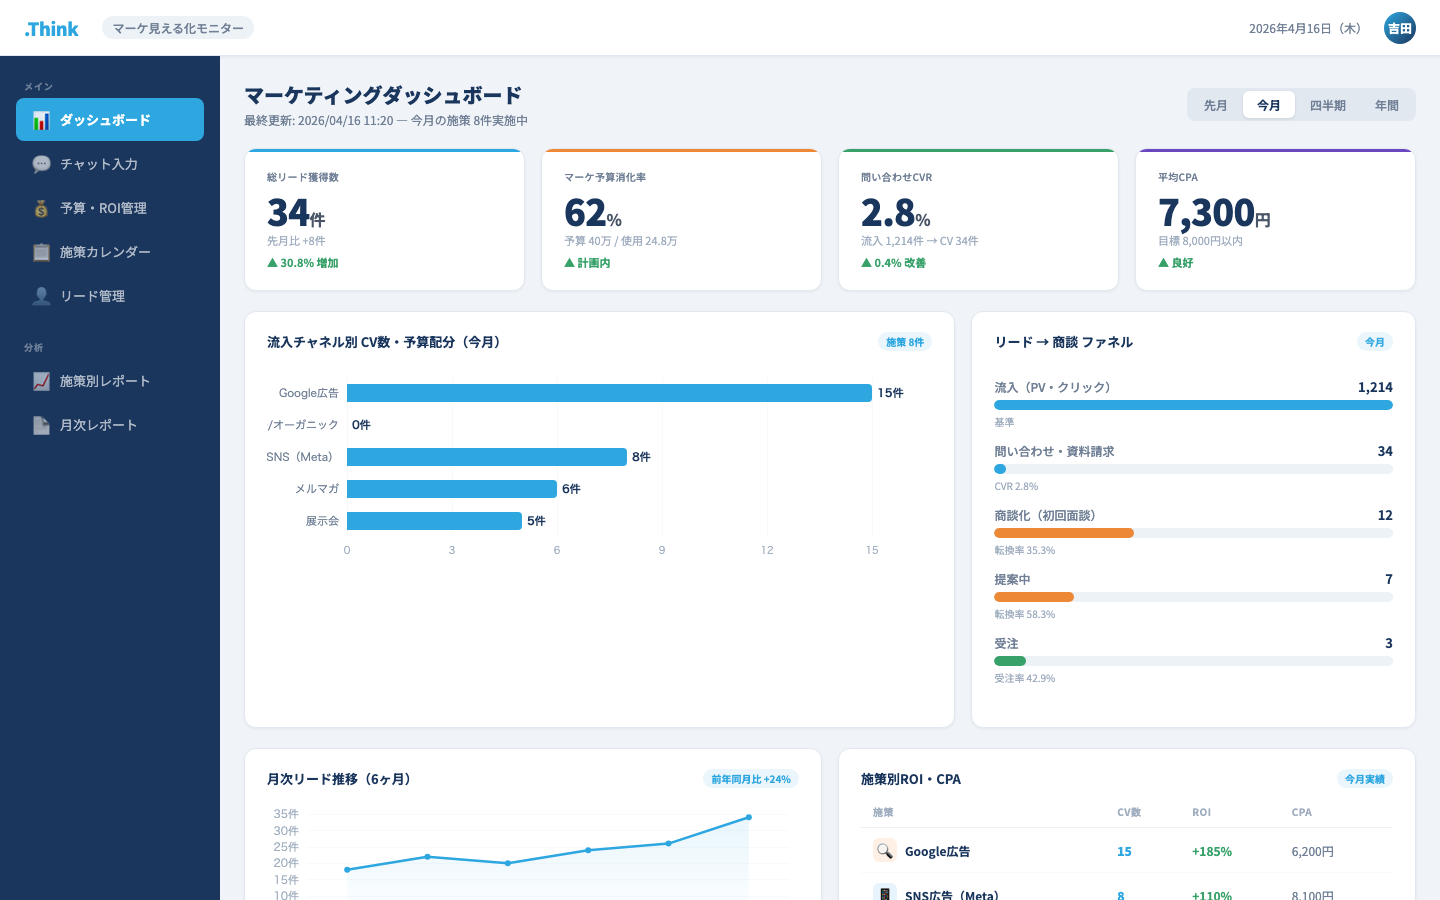Click the CV数 column header
This screenshot has height=900, width=1440.
(x=1129, y=812)
